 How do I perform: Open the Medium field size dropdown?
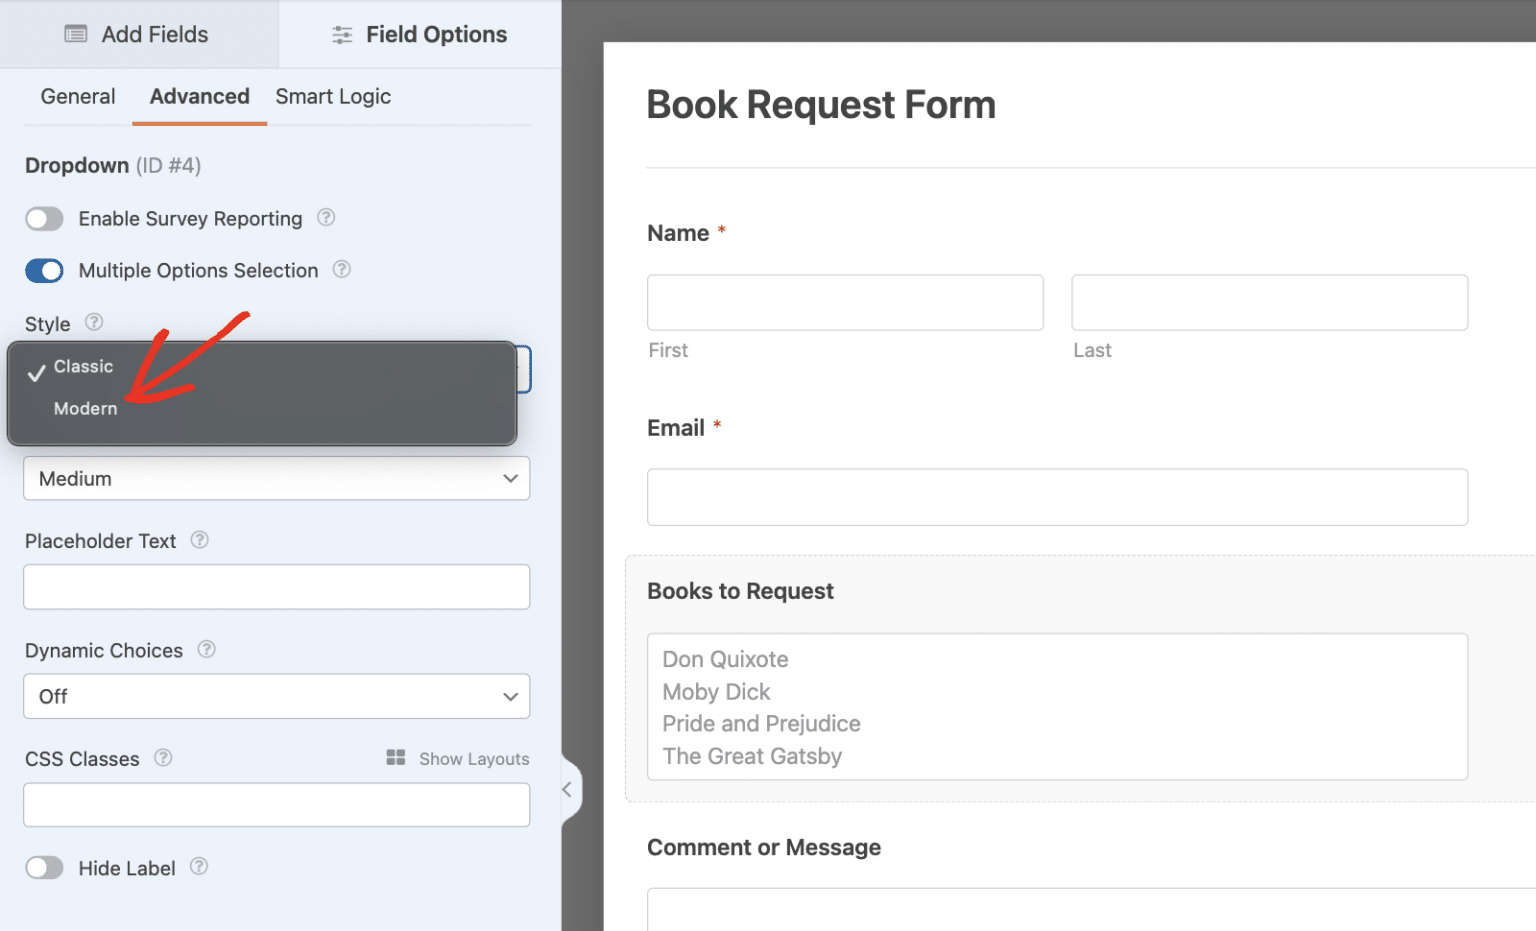pos(276,478)
